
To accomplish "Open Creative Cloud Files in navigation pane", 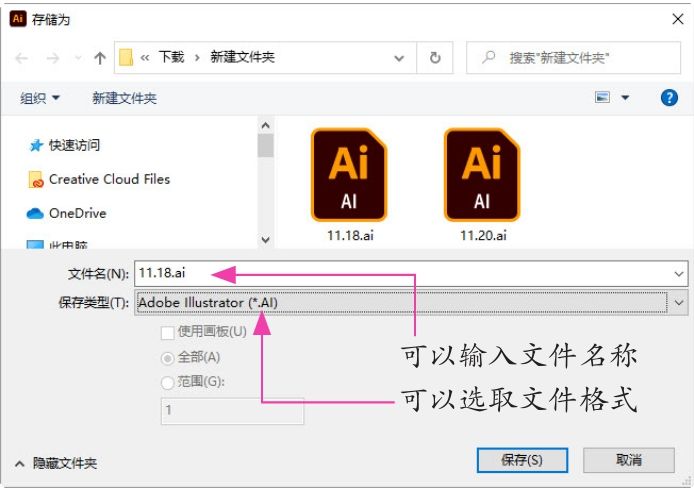I will (x=109, y=179).
